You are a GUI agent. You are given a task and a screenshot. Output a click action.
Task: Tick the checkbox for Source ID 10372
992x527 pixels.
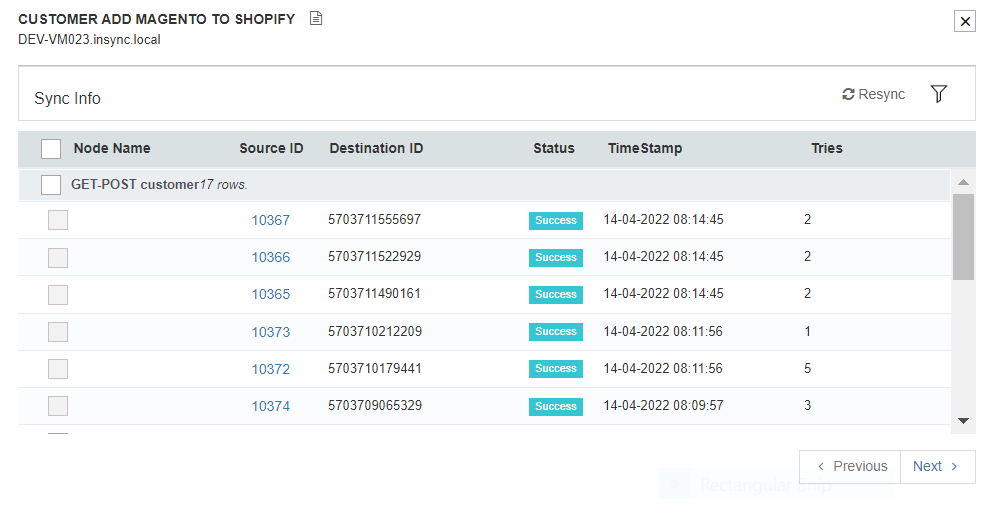(58, 369)
